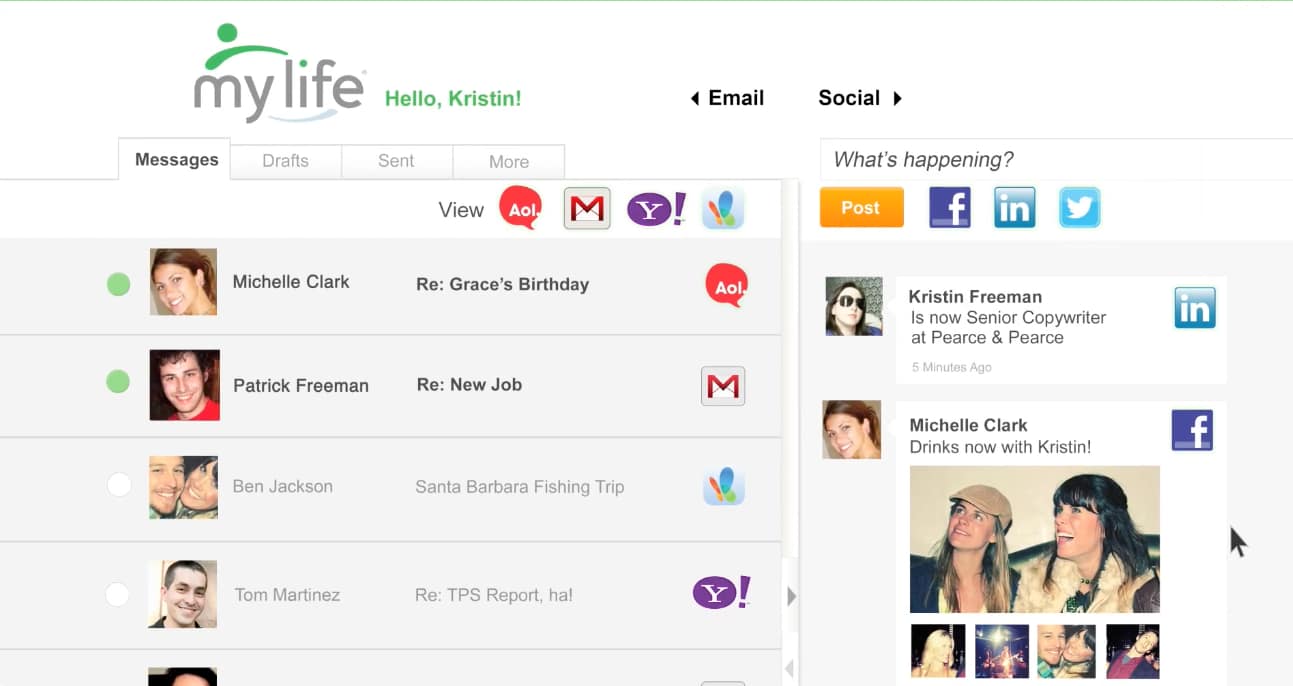The image size is (1293, 686).
Task: Click left arrow beside Email
Action: 694,99
